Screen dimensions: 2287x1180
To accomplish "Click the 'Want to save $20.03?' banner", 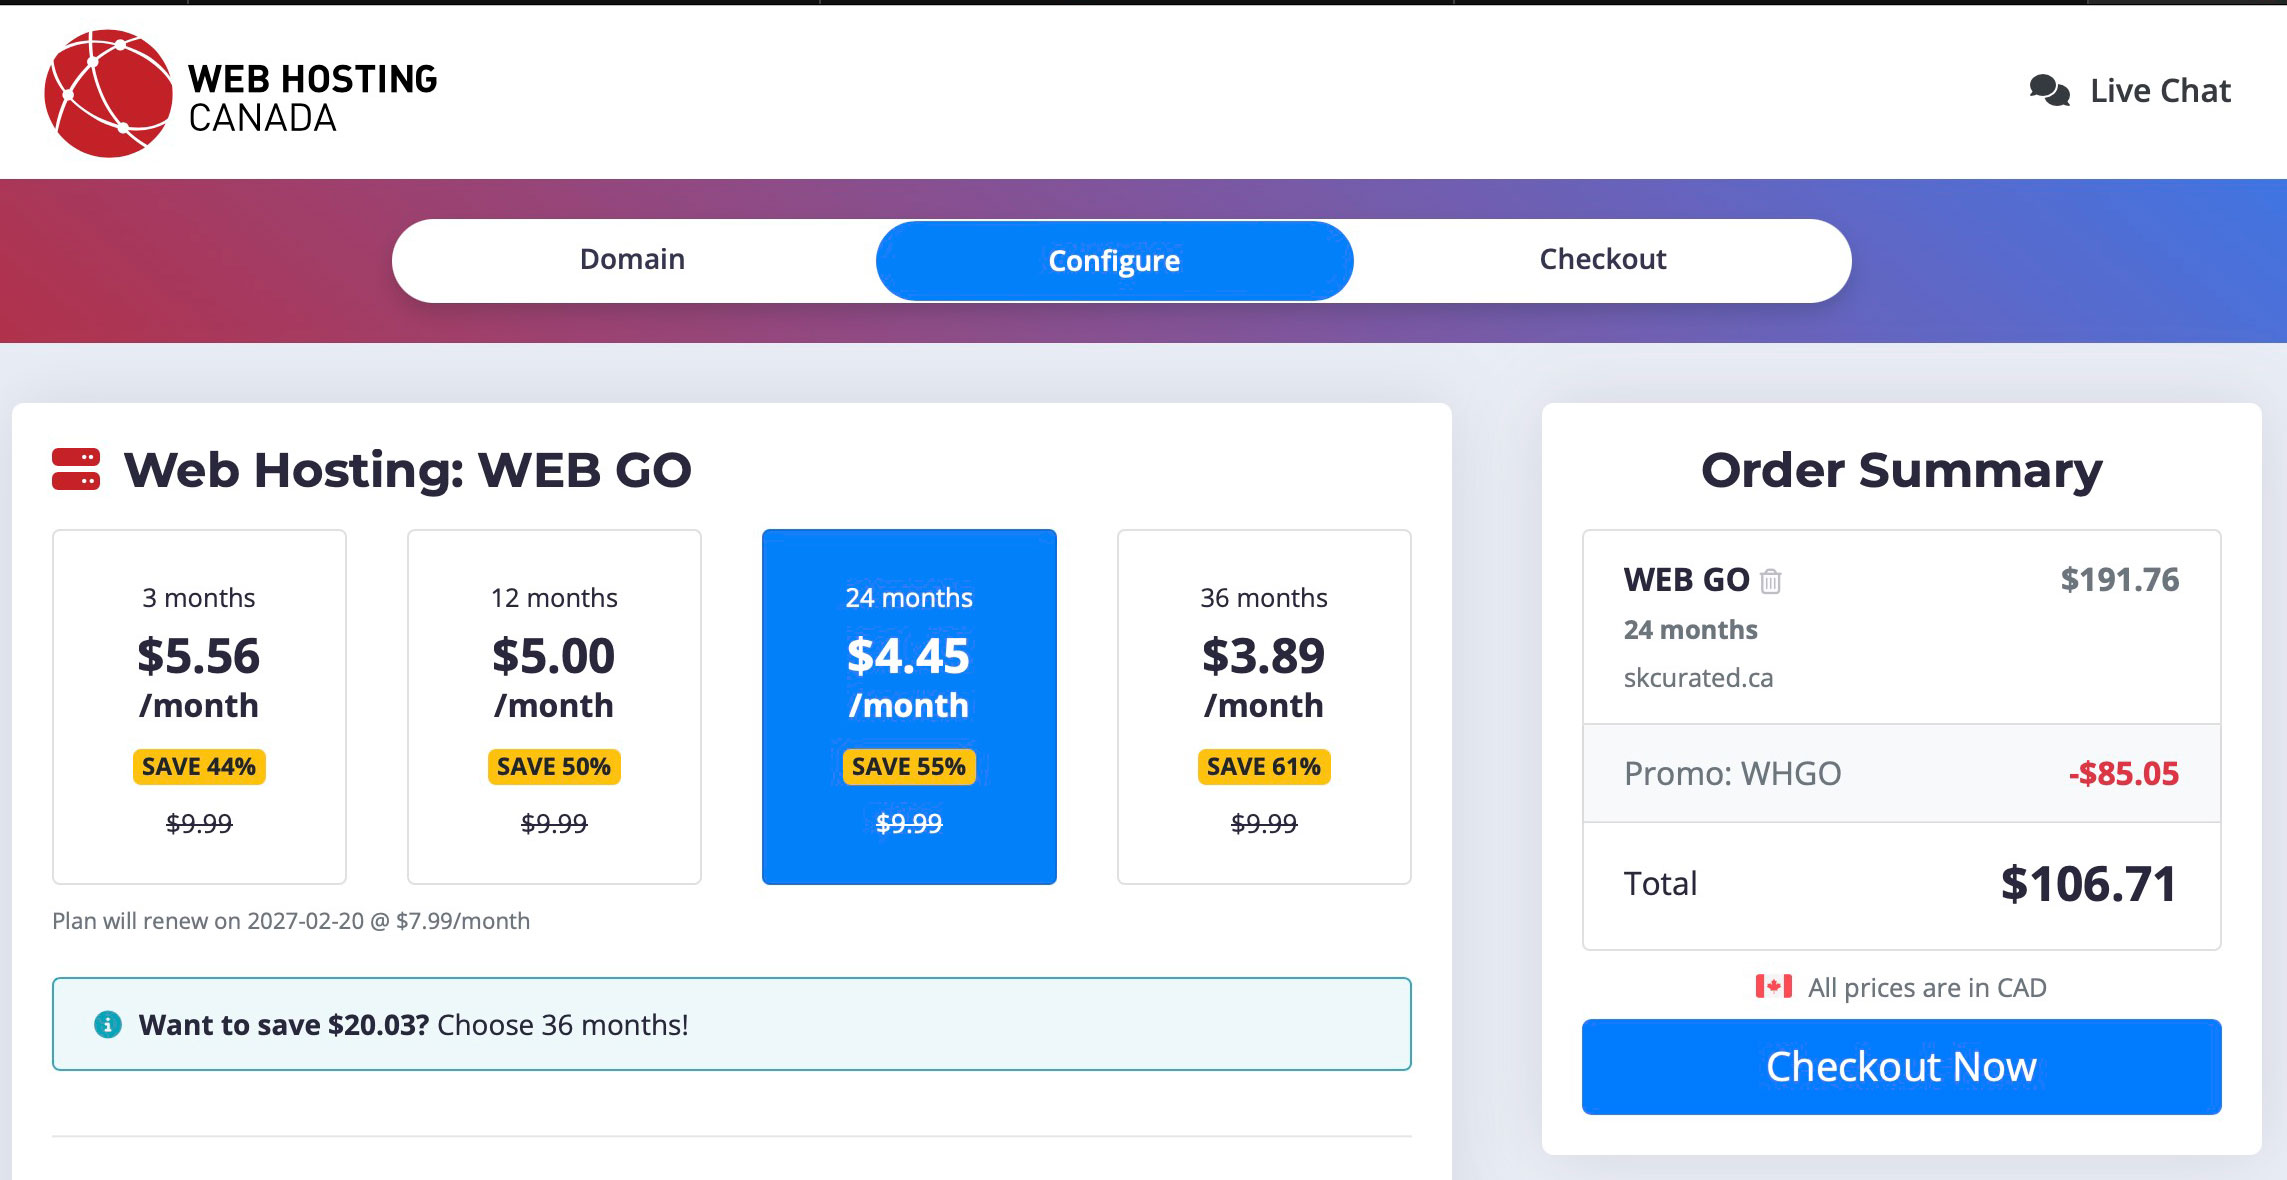I will coord(731,1024).
